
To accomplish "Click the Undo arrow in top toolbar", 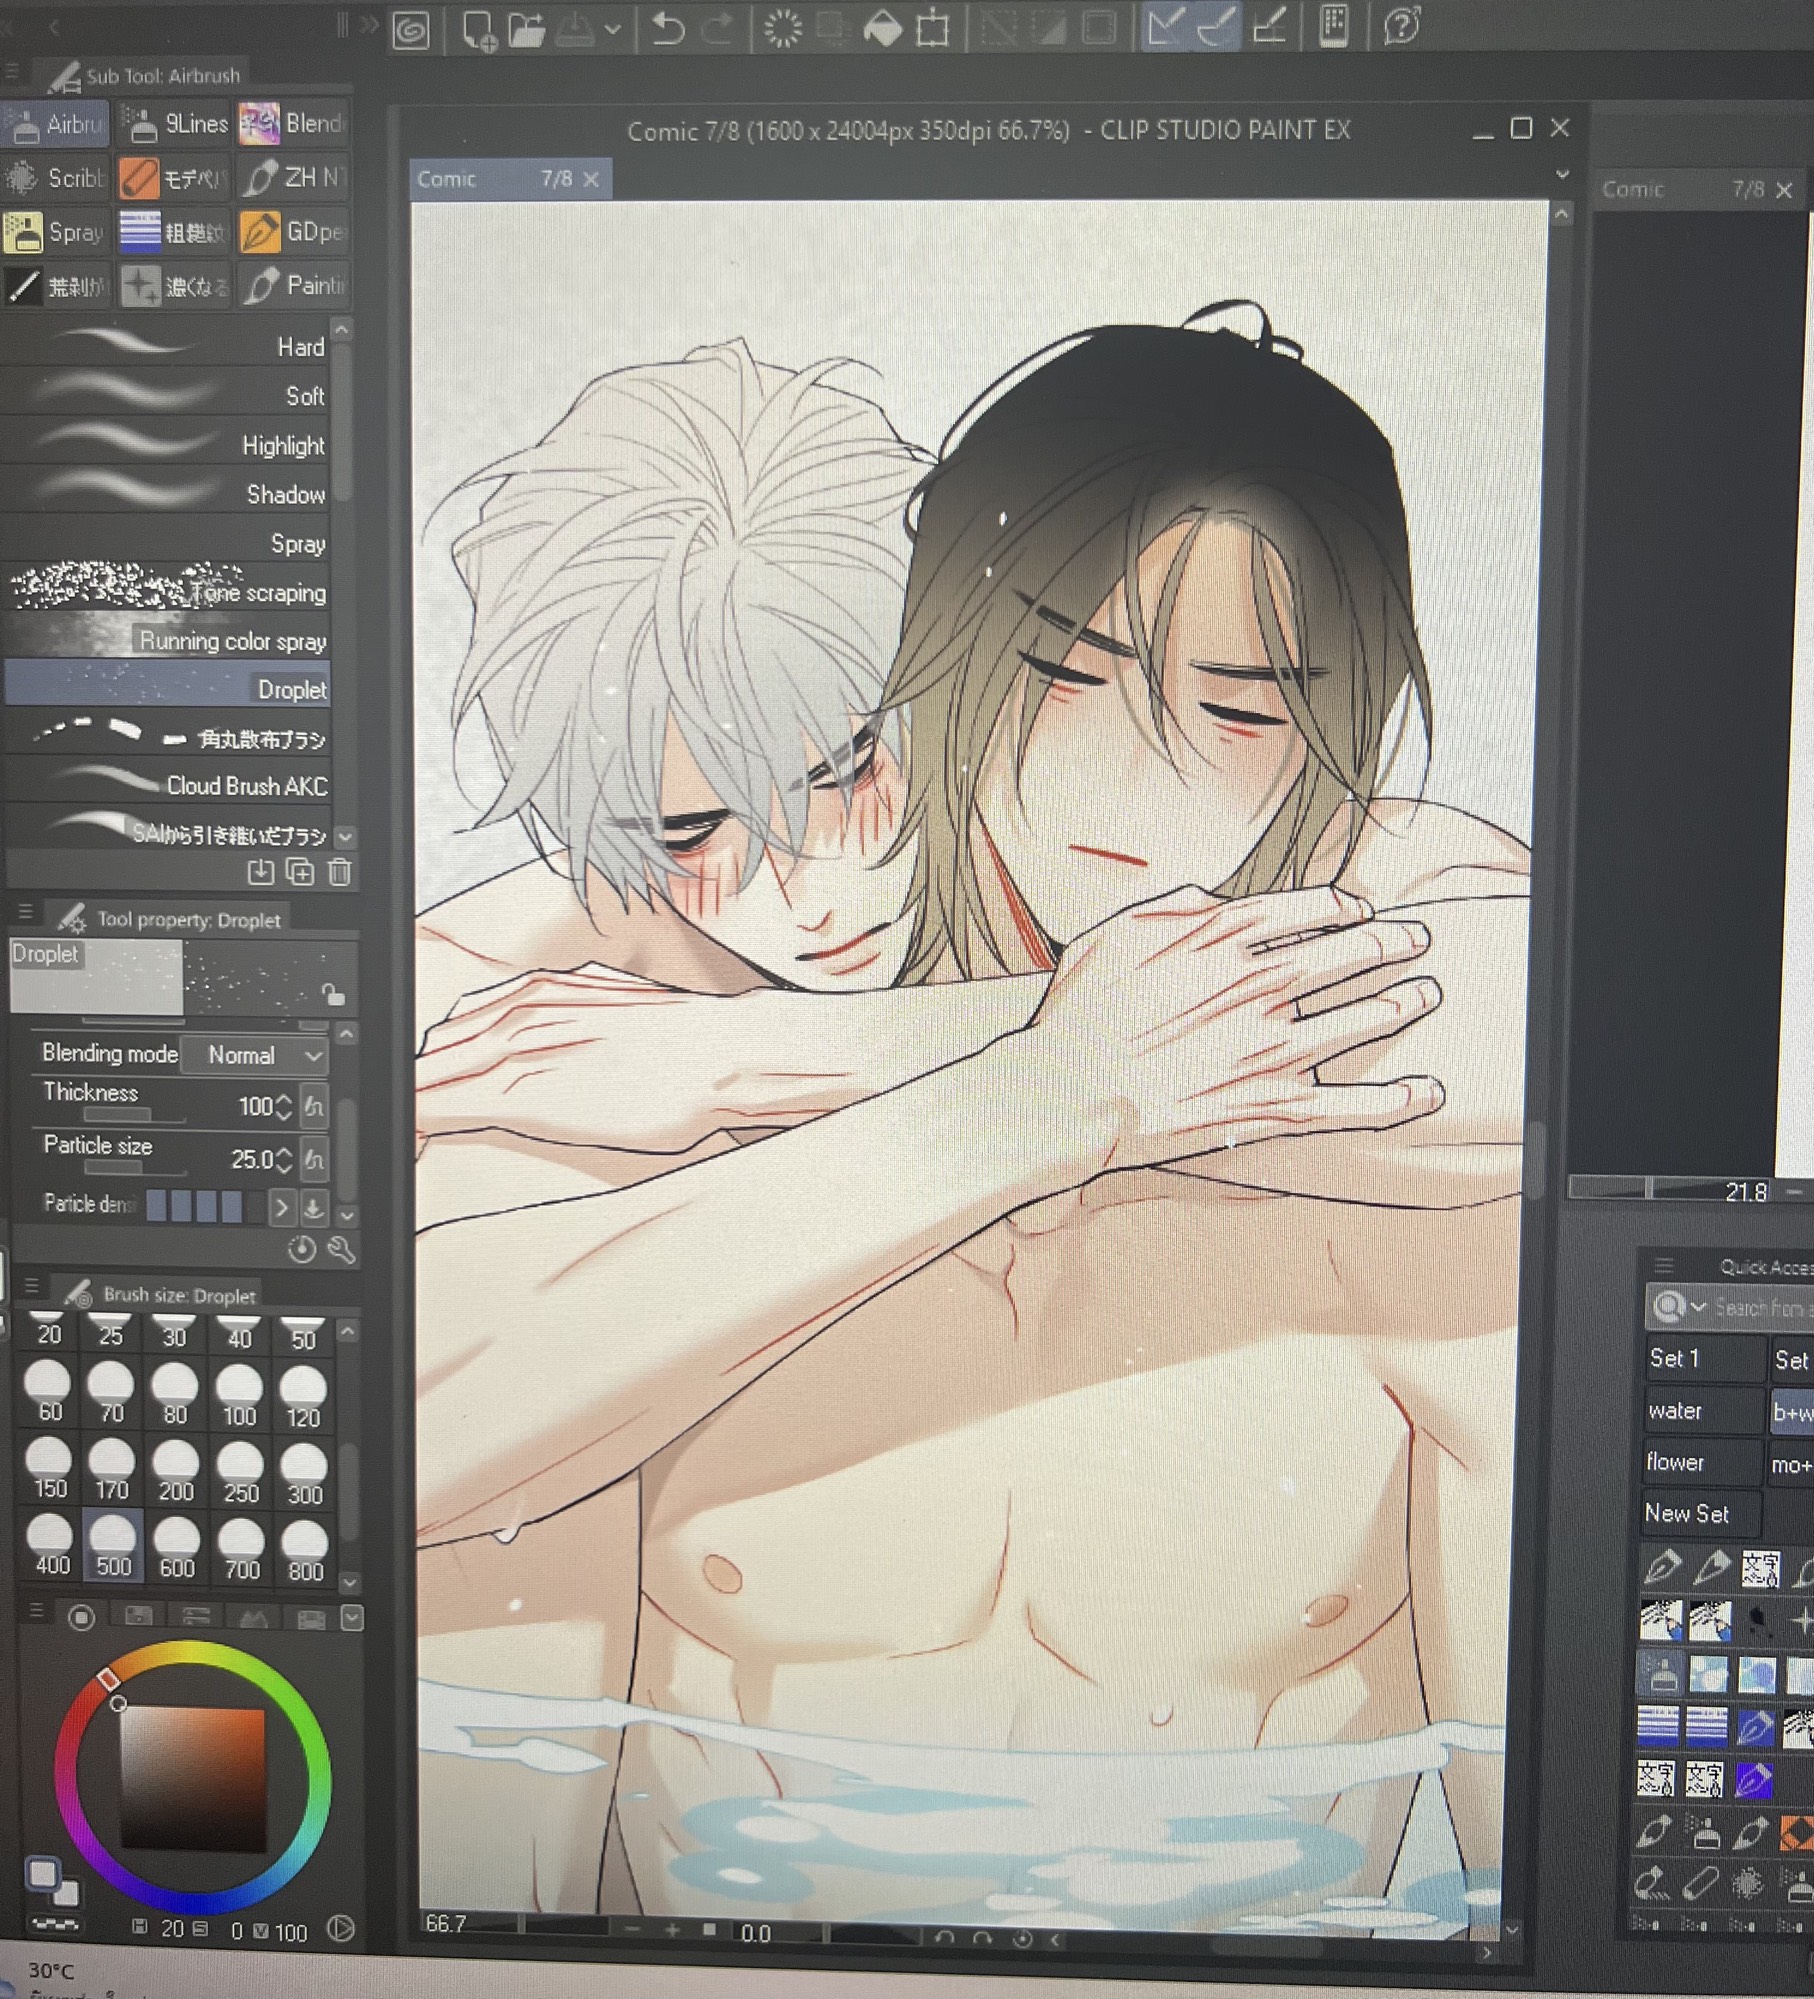I will point(668,29).
